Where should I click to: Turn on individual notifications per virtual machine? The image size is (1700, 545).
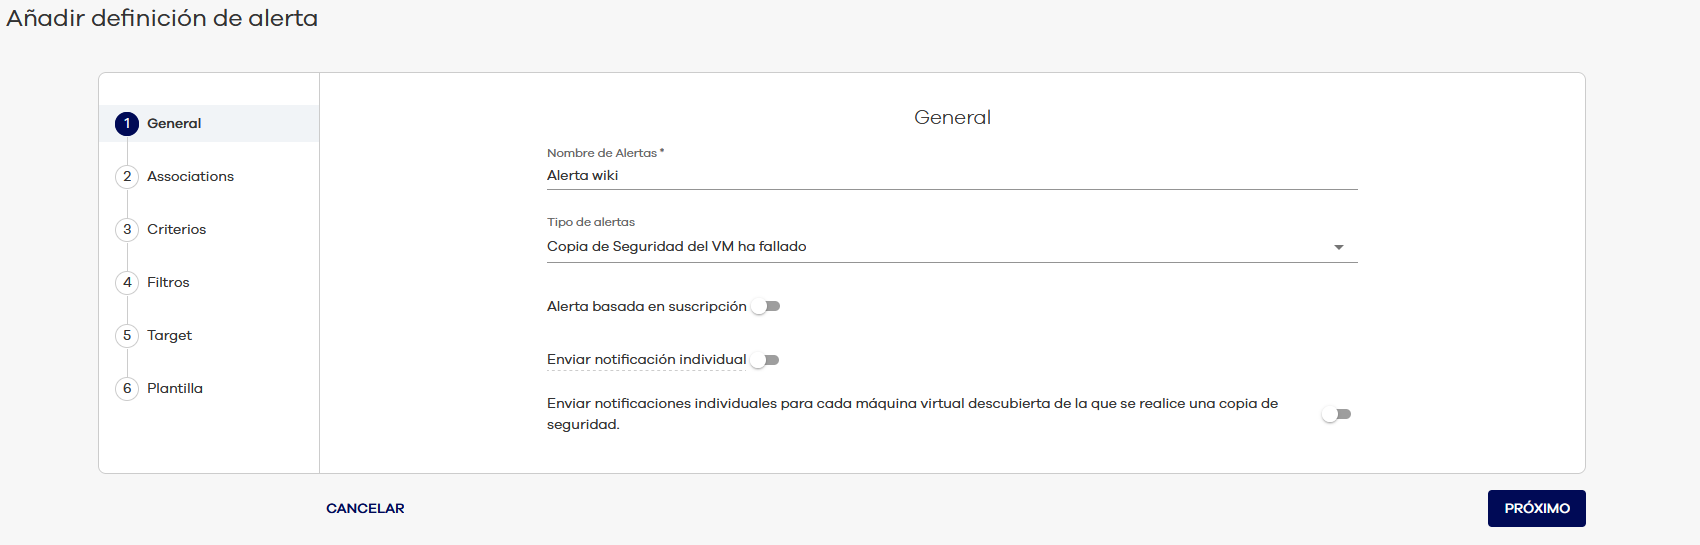click(1336, 414)
